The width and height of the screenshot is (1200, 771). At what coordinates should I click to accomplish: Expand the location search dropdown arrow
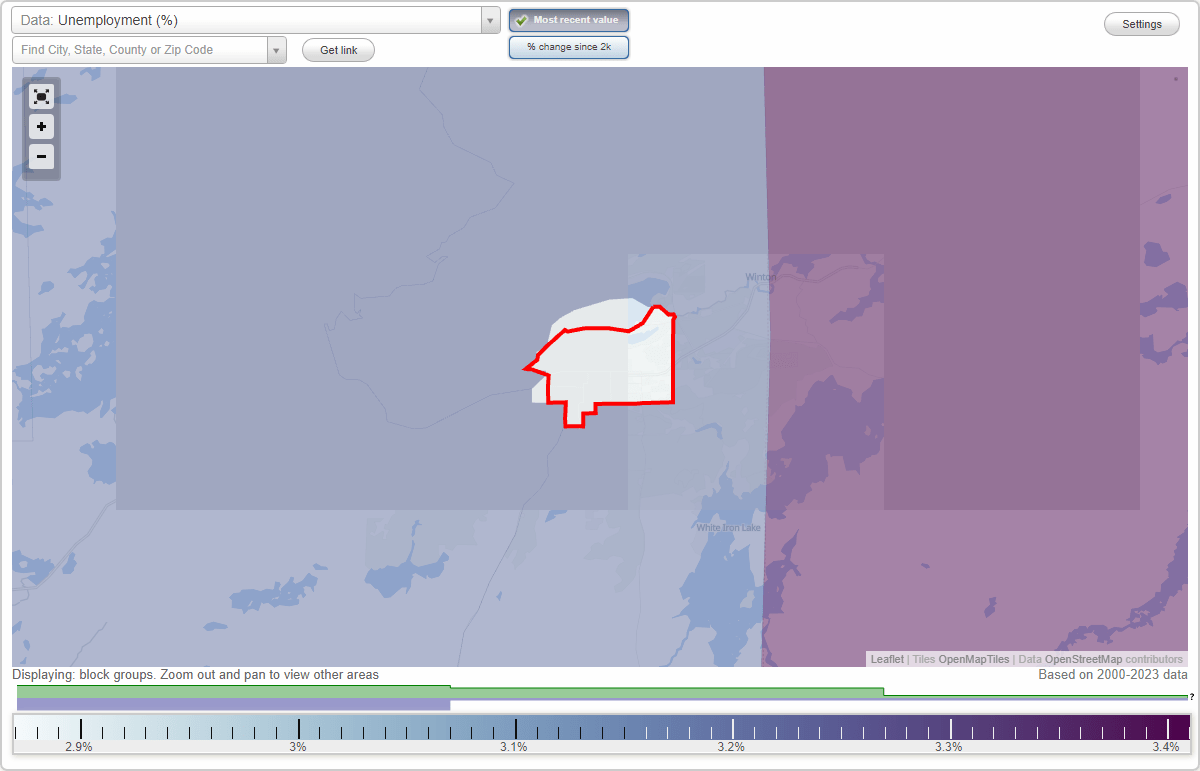276,50
